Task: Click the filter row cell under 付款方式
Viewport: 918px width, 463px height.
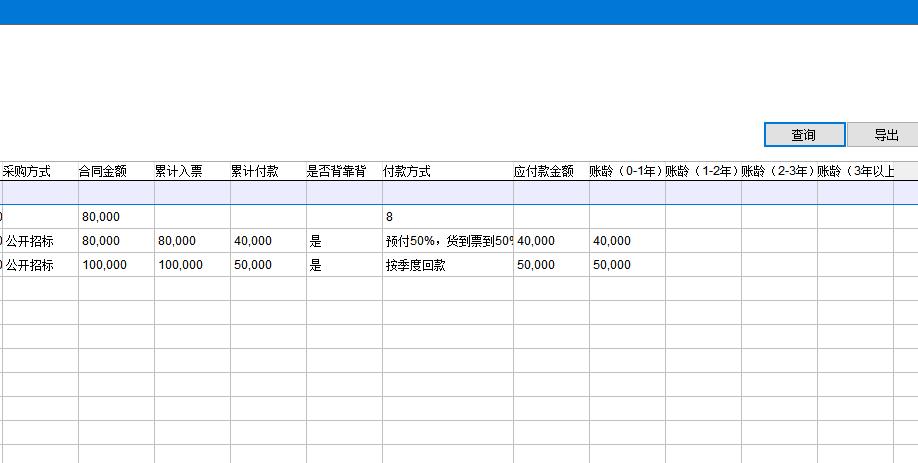Action: [x=447, y=192]
